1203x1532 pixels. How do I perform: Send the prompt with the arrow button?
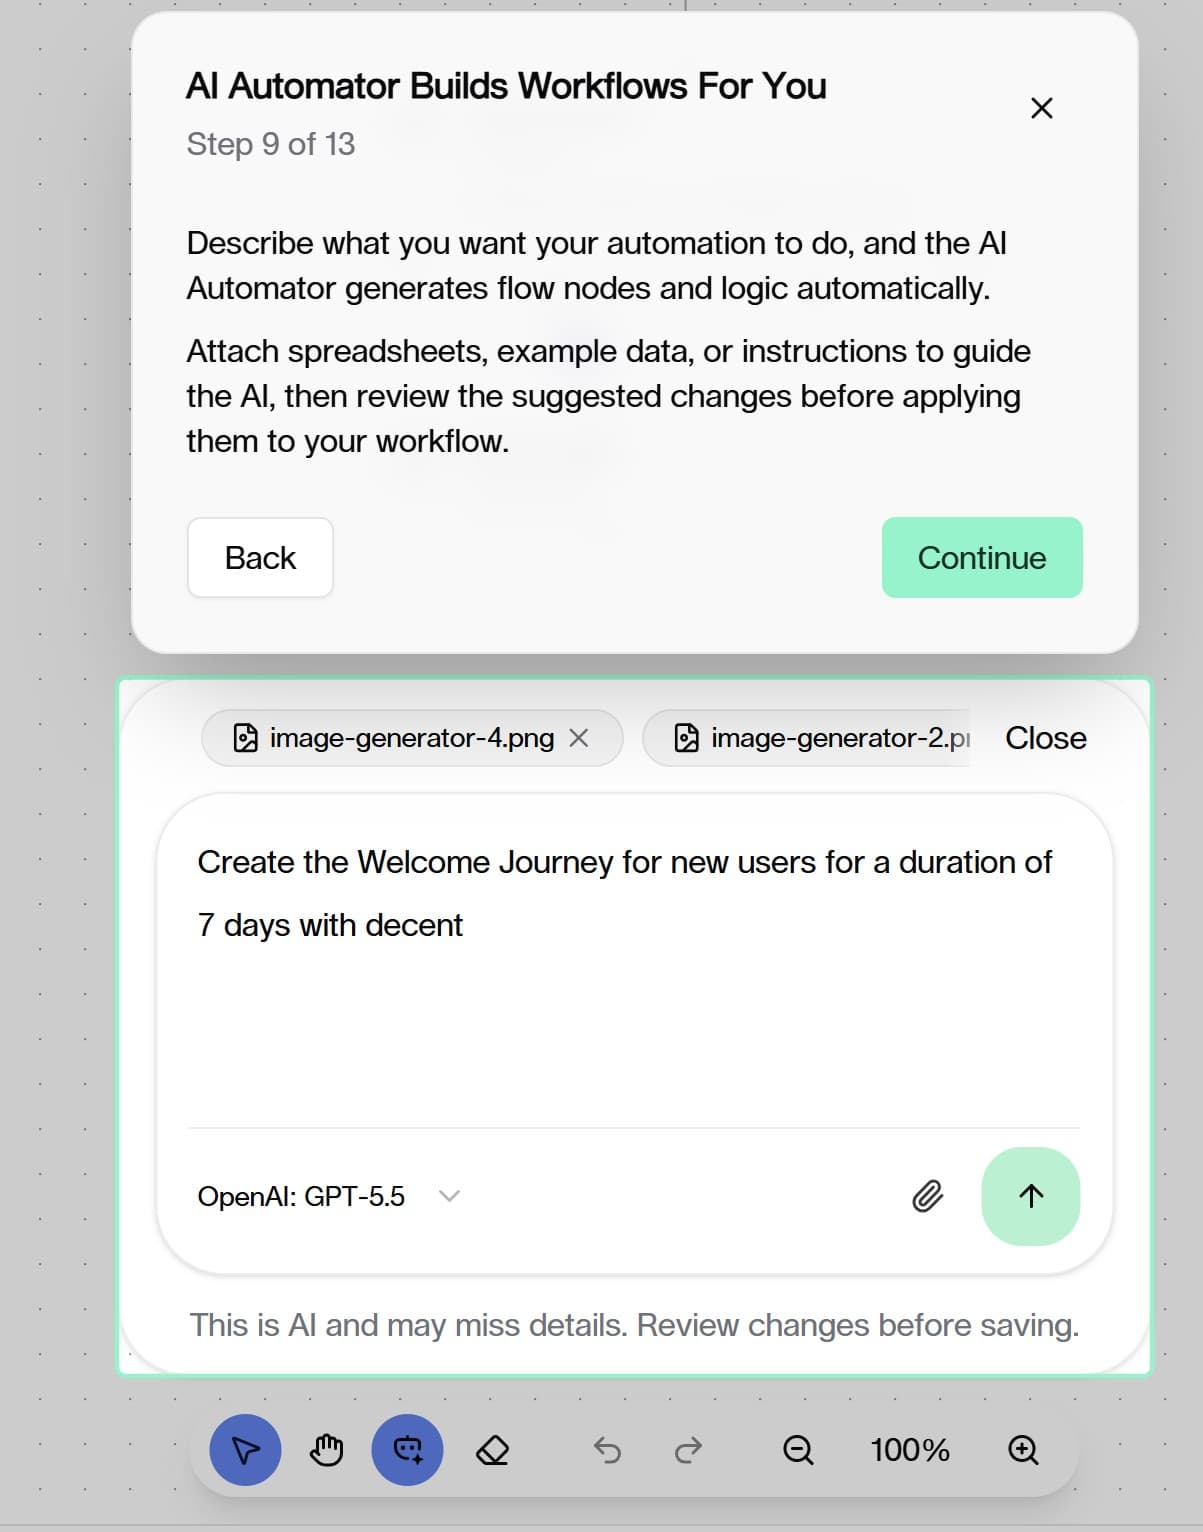[1031, 1196]
